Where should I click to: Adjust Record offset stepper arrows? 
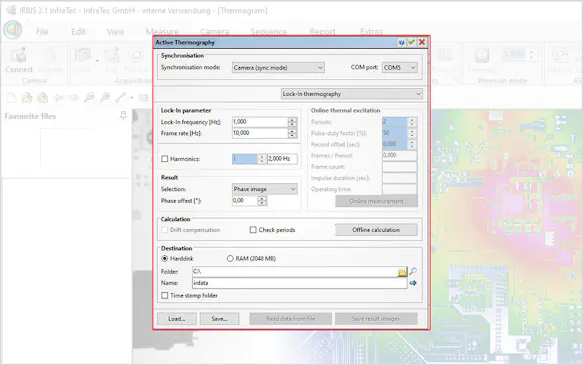[x=412, y=144]
